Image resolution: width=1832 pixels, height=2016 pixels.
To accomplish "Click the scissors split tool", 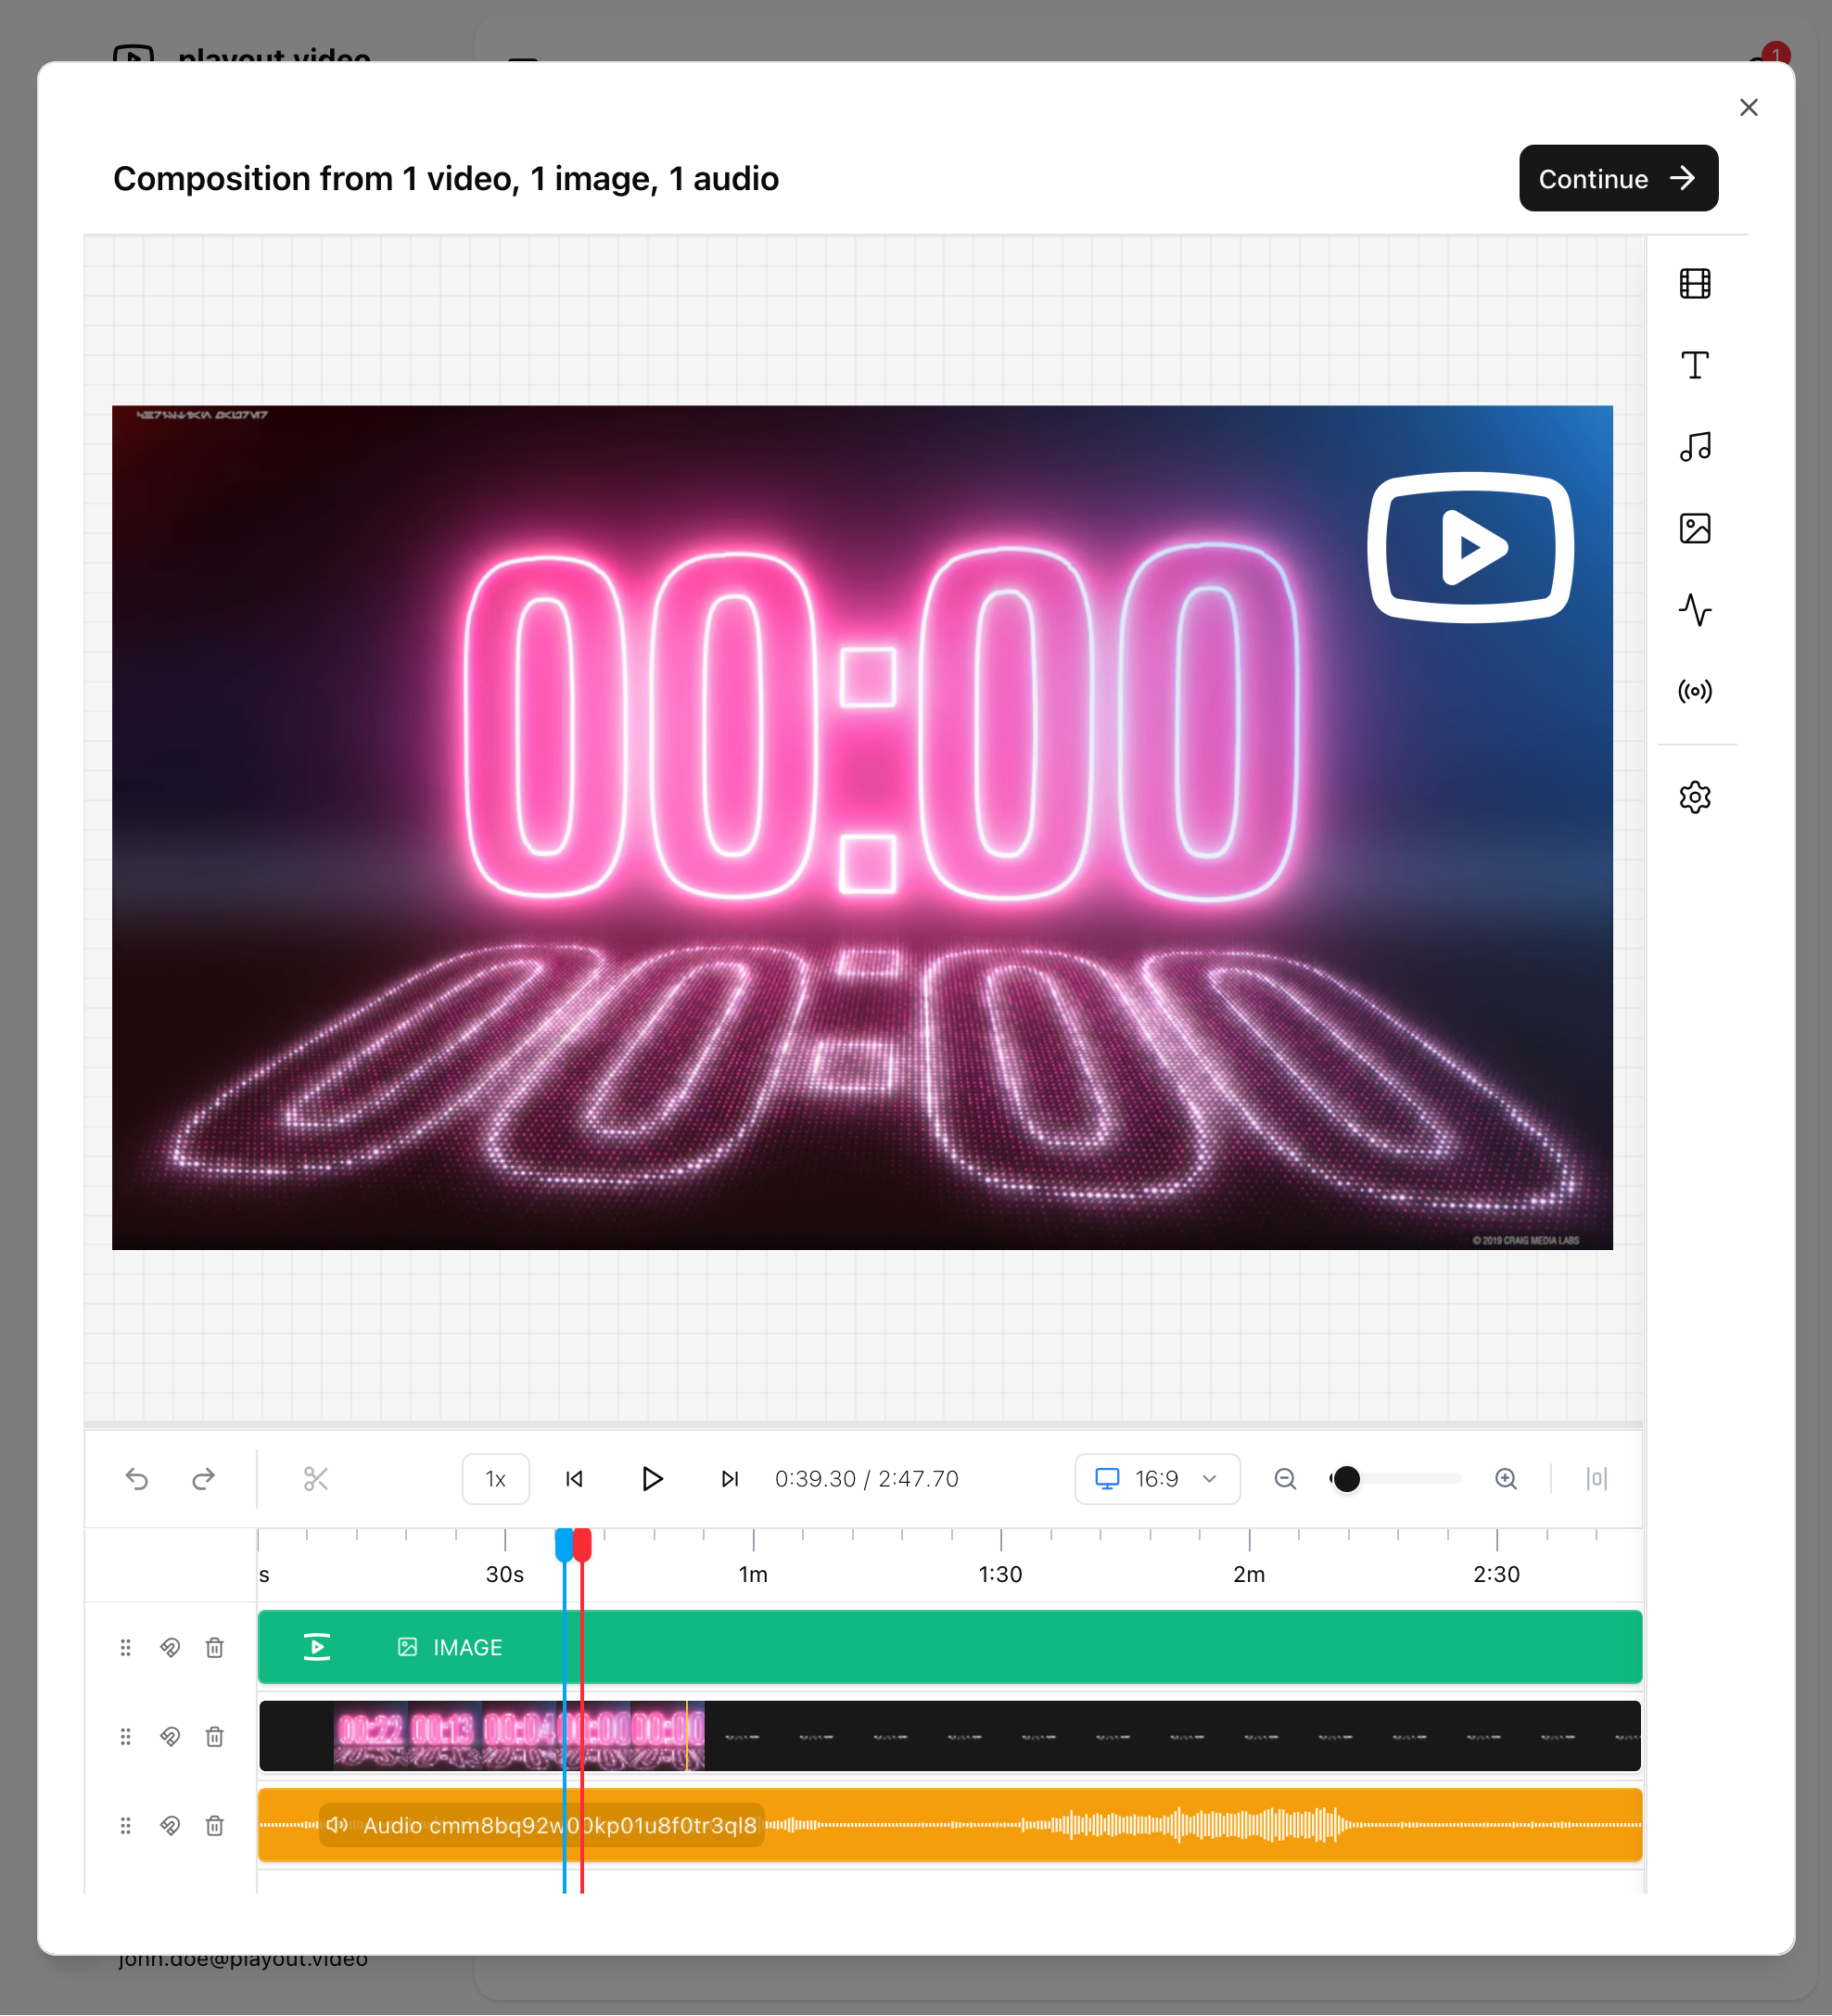I will pyautogui.click(x=316, y=1479).
